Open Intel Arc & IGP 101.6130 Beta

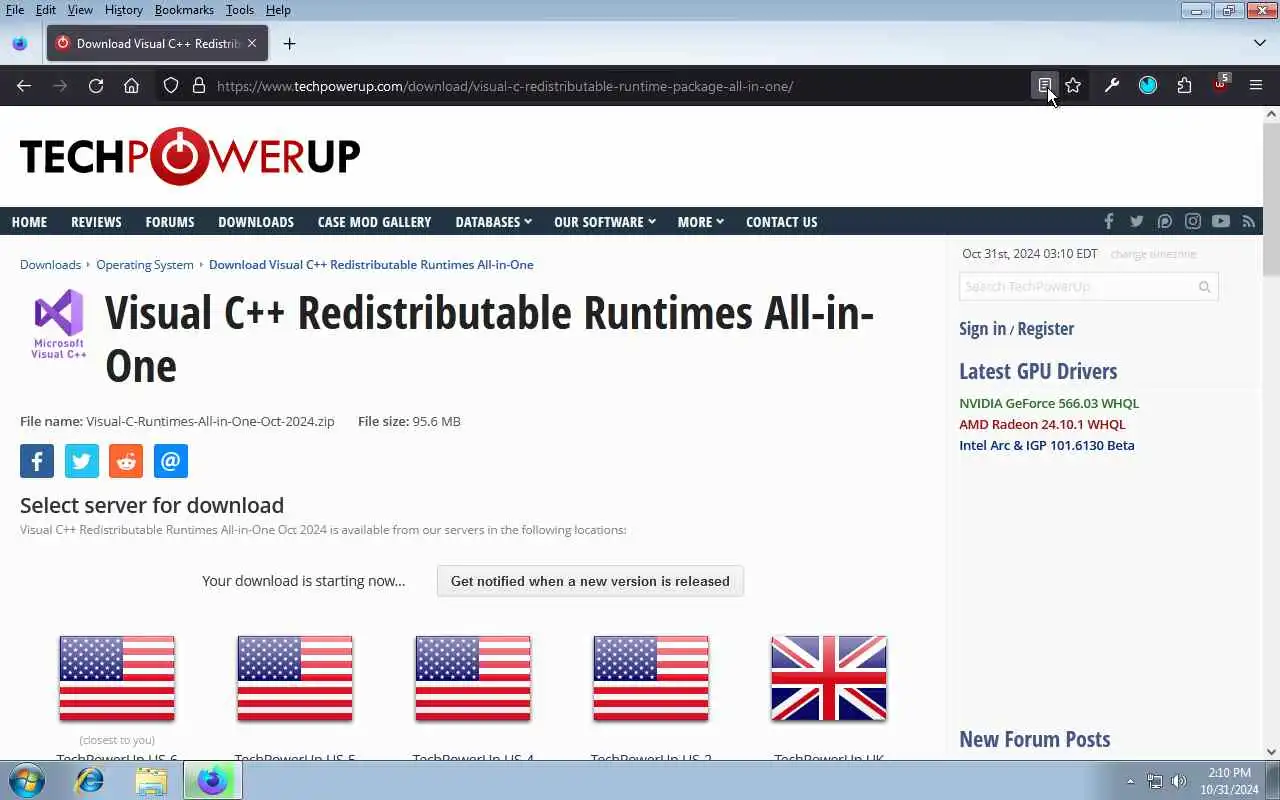1046,445
